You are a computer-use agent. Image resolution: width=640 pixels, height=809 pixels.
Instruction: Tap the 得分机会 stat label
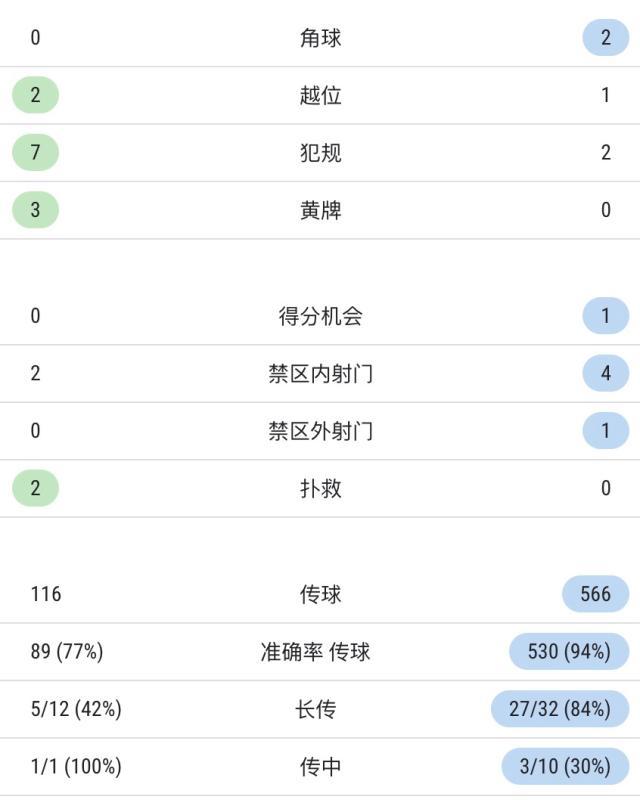click(x=320, y=316)
